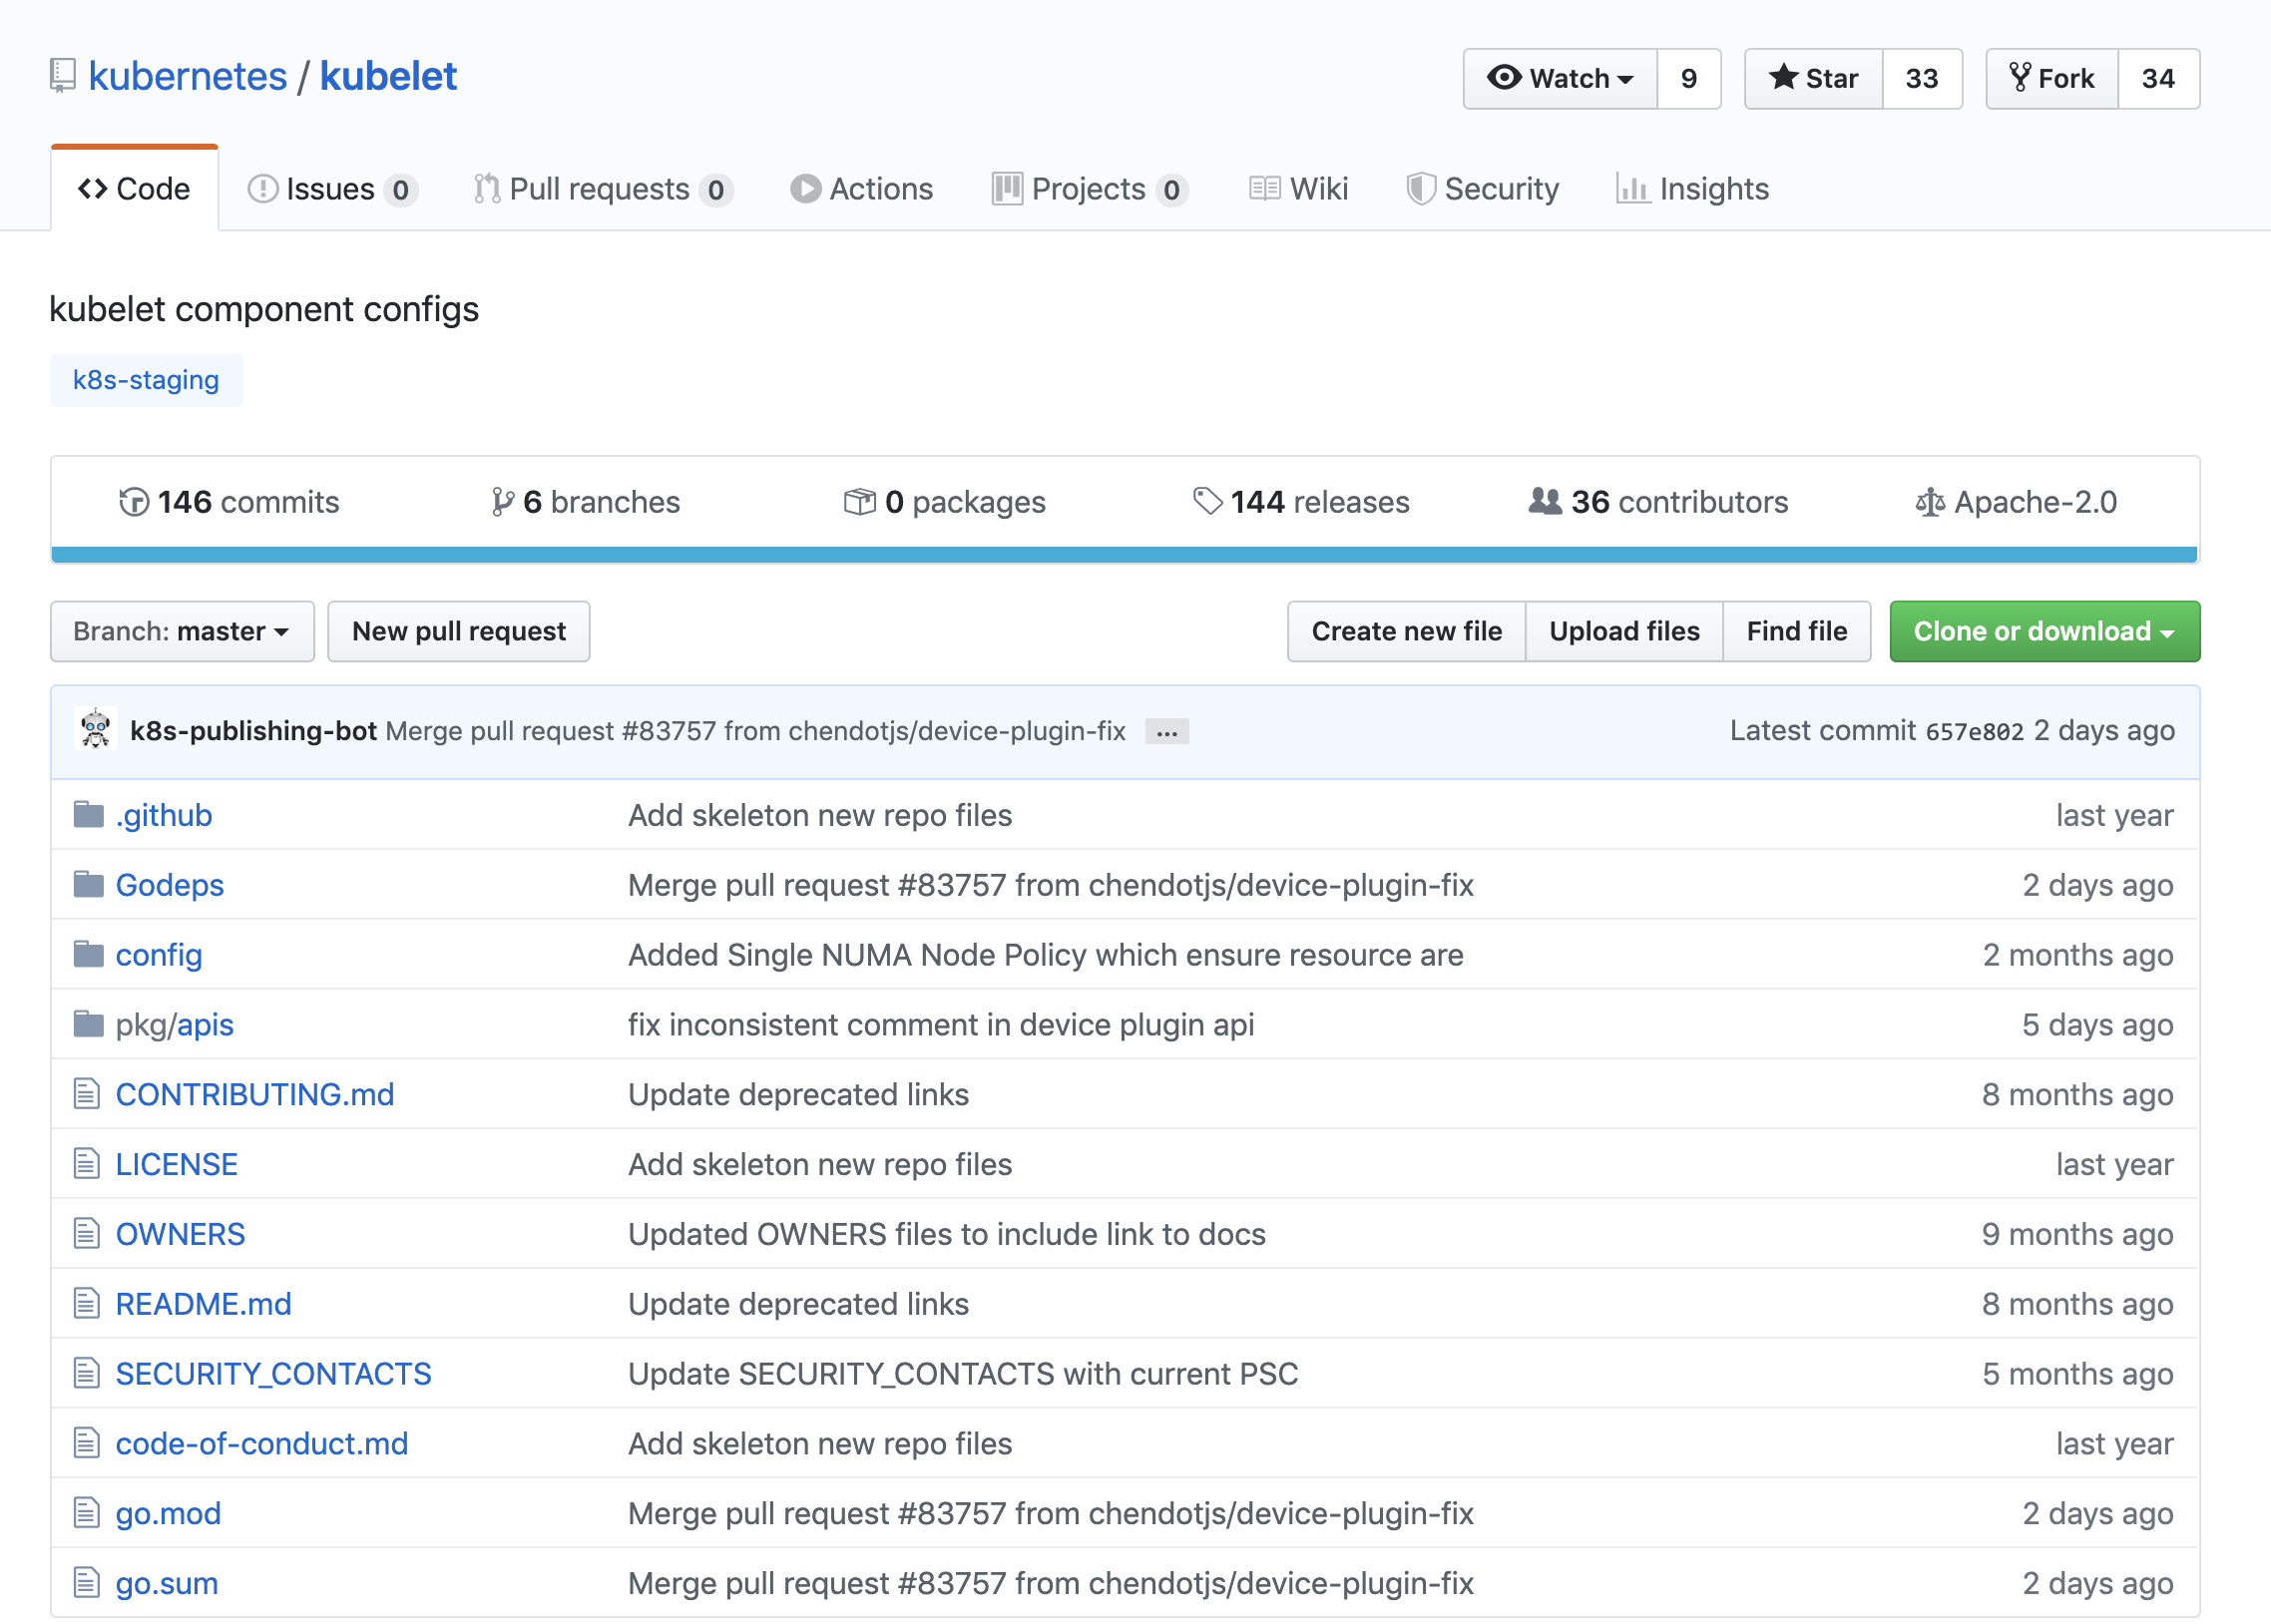The width and height of the screenshot is (2271, 1624).
Task: Open the k8s-staging topic link
Action: click(x=146, y=380)
